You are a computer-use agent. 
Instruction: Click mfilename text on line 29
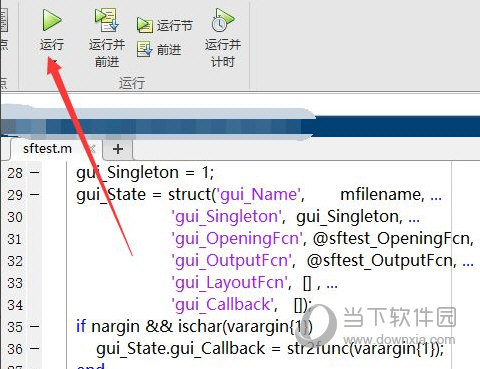380,195
